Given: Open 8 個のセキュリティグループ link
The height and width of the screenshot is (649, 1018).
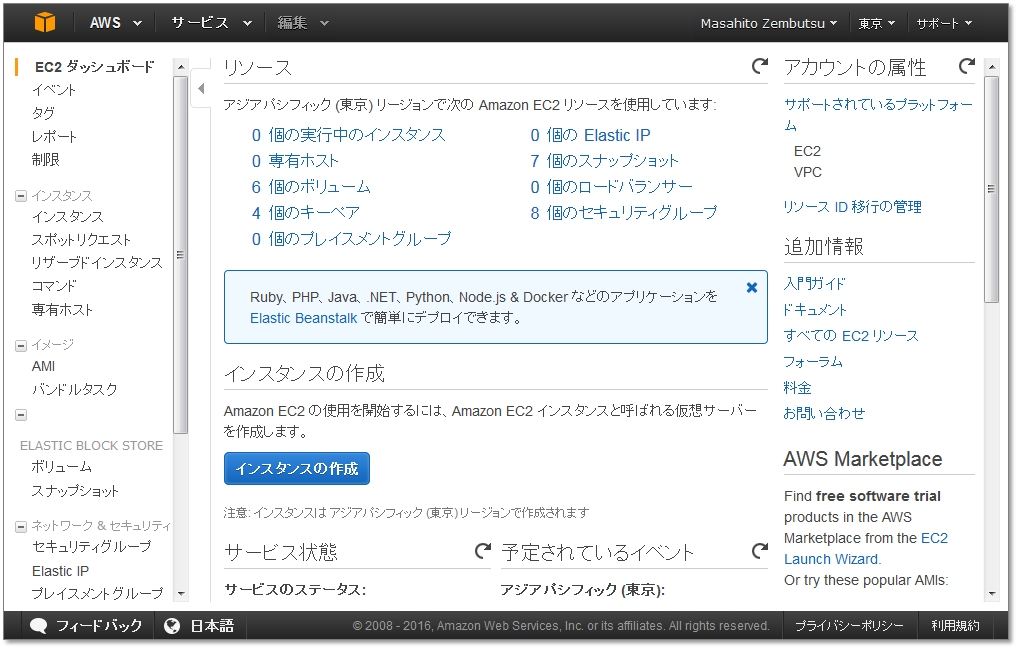Looking at the screenshot, I should (624, 213).
